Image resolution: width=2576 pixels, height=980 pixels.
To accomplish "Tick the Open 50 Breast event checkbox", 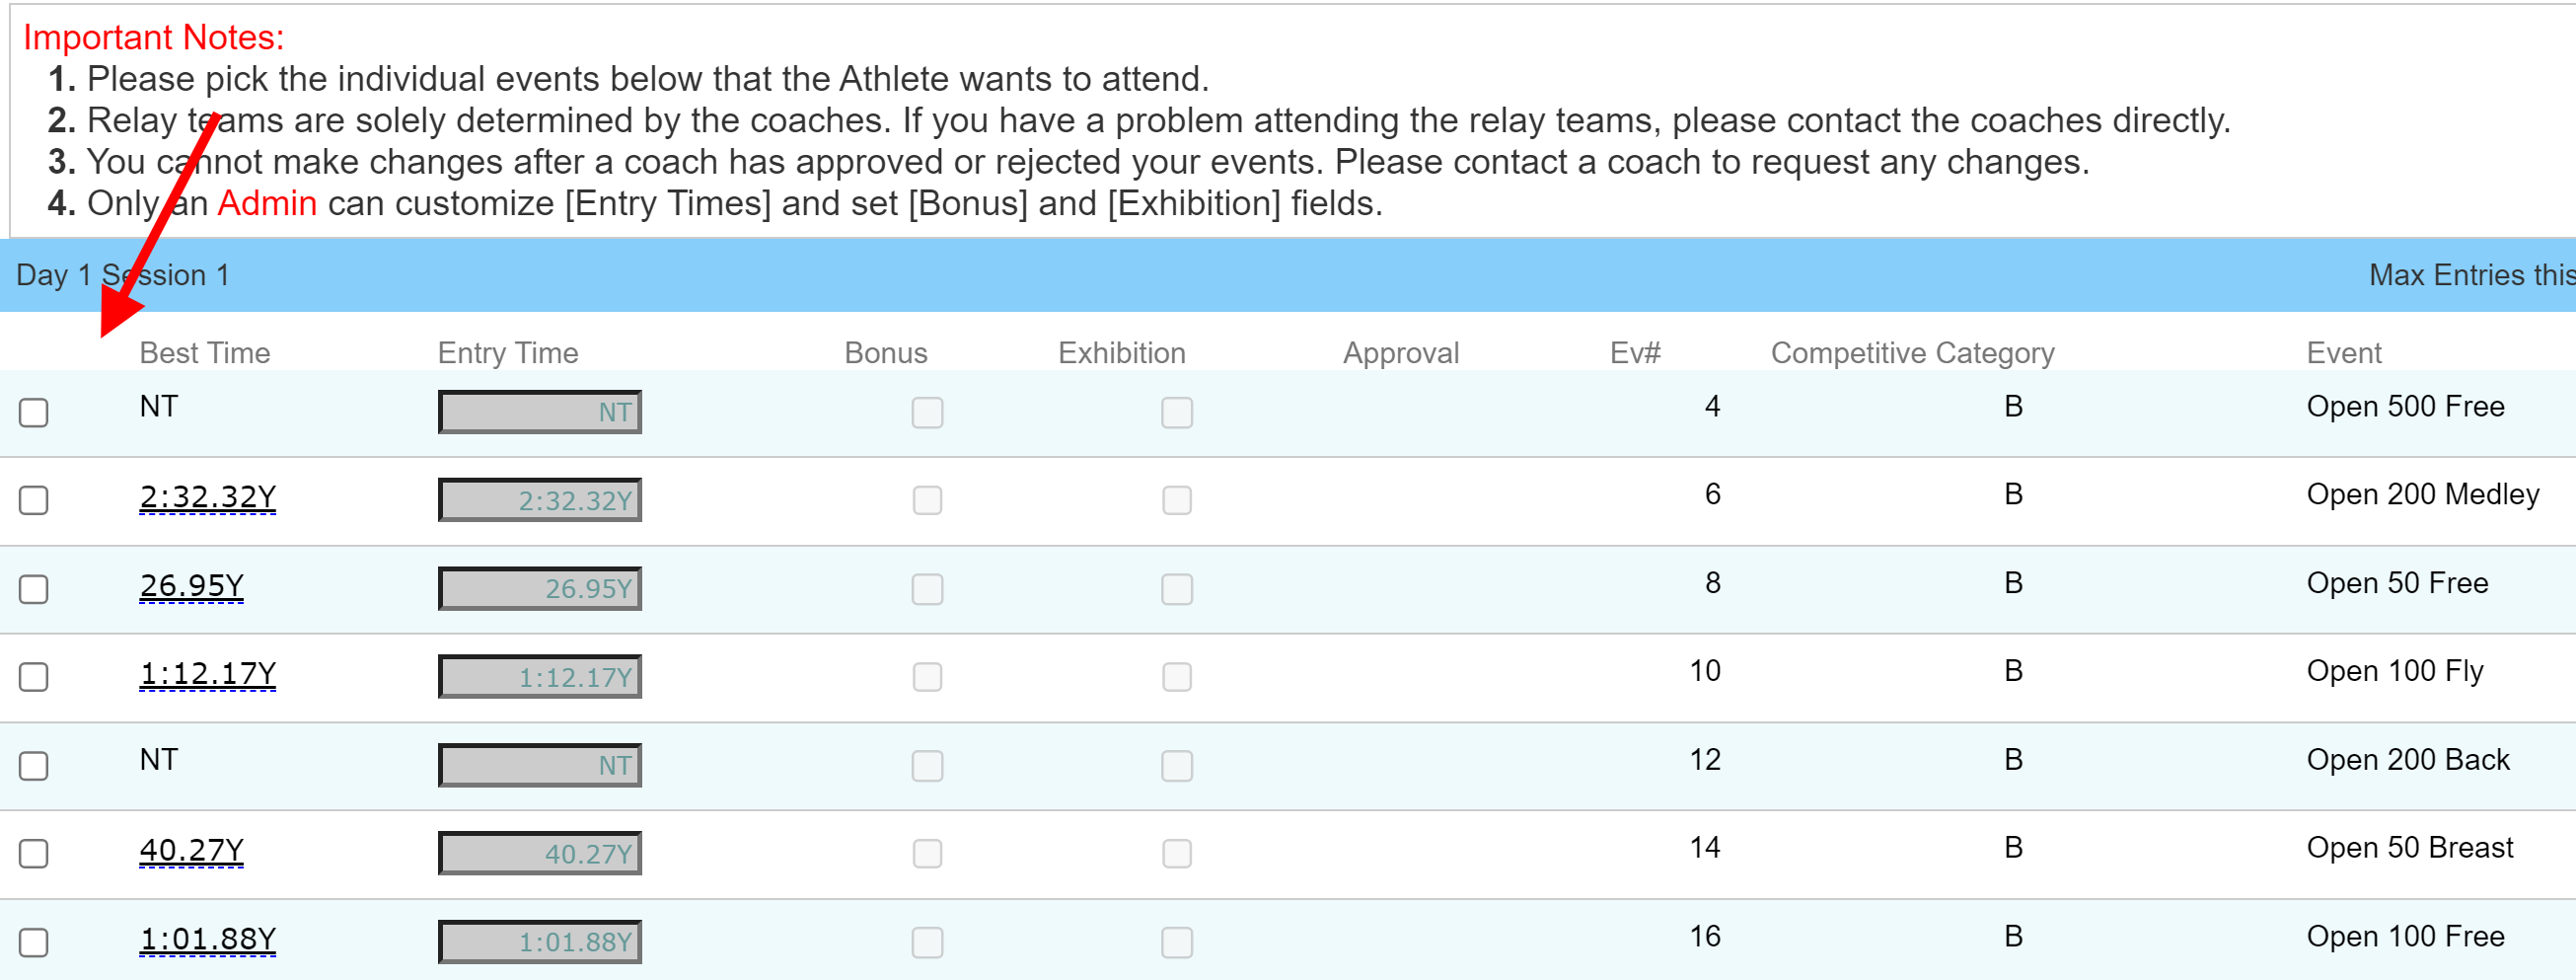I will [x=34, y=854].
